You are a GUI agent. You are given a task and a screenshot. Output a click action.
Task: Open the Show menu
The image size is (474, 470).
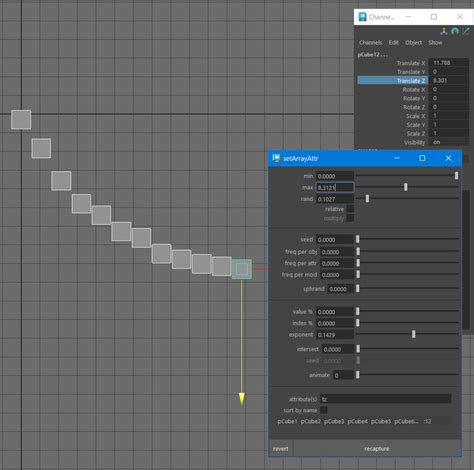coord(435,43)
